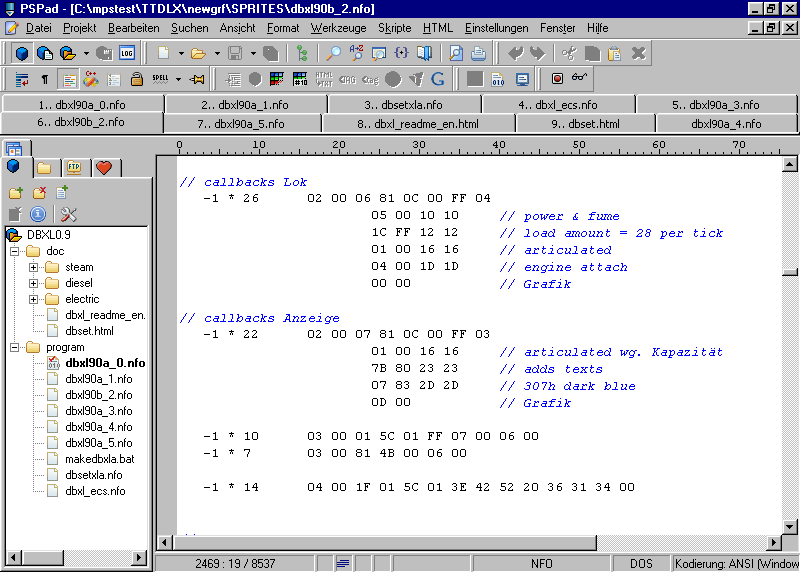Open project settings wrench-and-screwdriver icon
800x572 pixels.
click(x=68, y=214)
